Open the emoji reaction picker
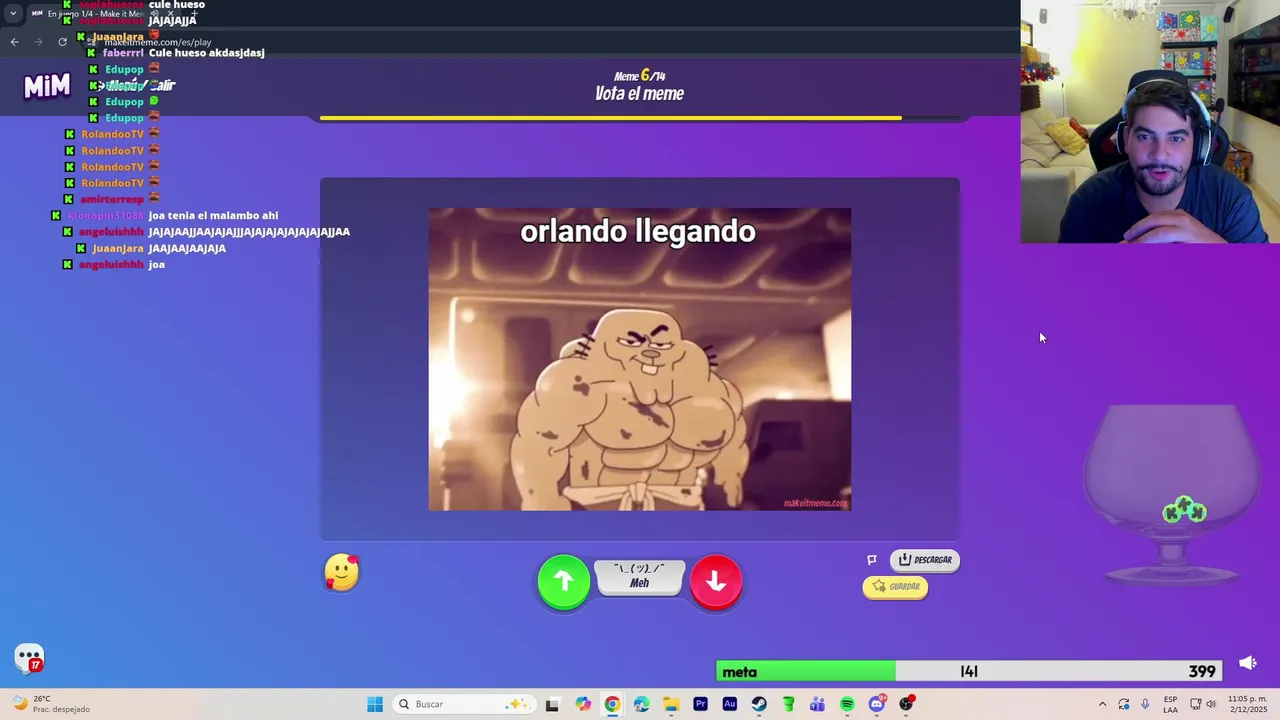The image size is (1280, 720). 342,572
